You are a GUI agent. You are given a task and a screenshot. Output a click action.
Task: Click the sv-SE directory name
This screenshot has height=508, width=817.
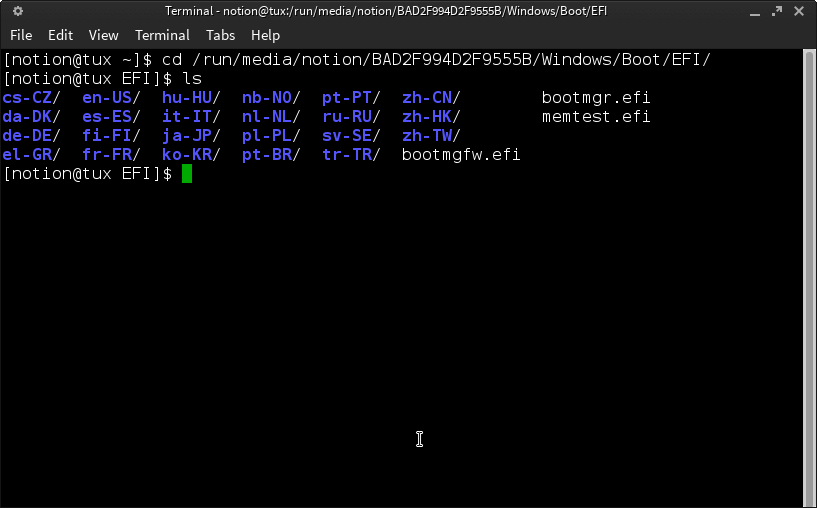[x=346, y=135]
